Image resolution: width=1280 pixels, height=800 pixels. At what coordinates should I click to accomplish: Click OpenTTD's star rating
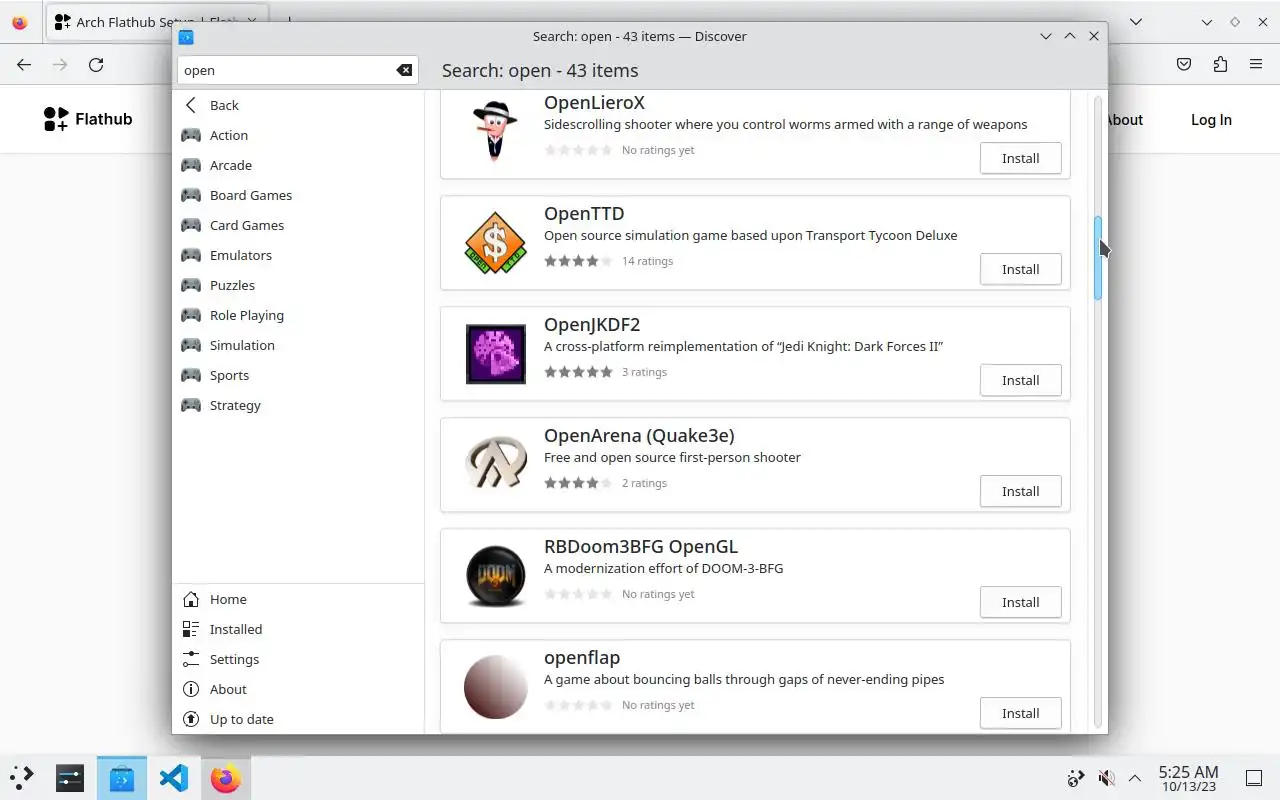click(x=578, y=261)
